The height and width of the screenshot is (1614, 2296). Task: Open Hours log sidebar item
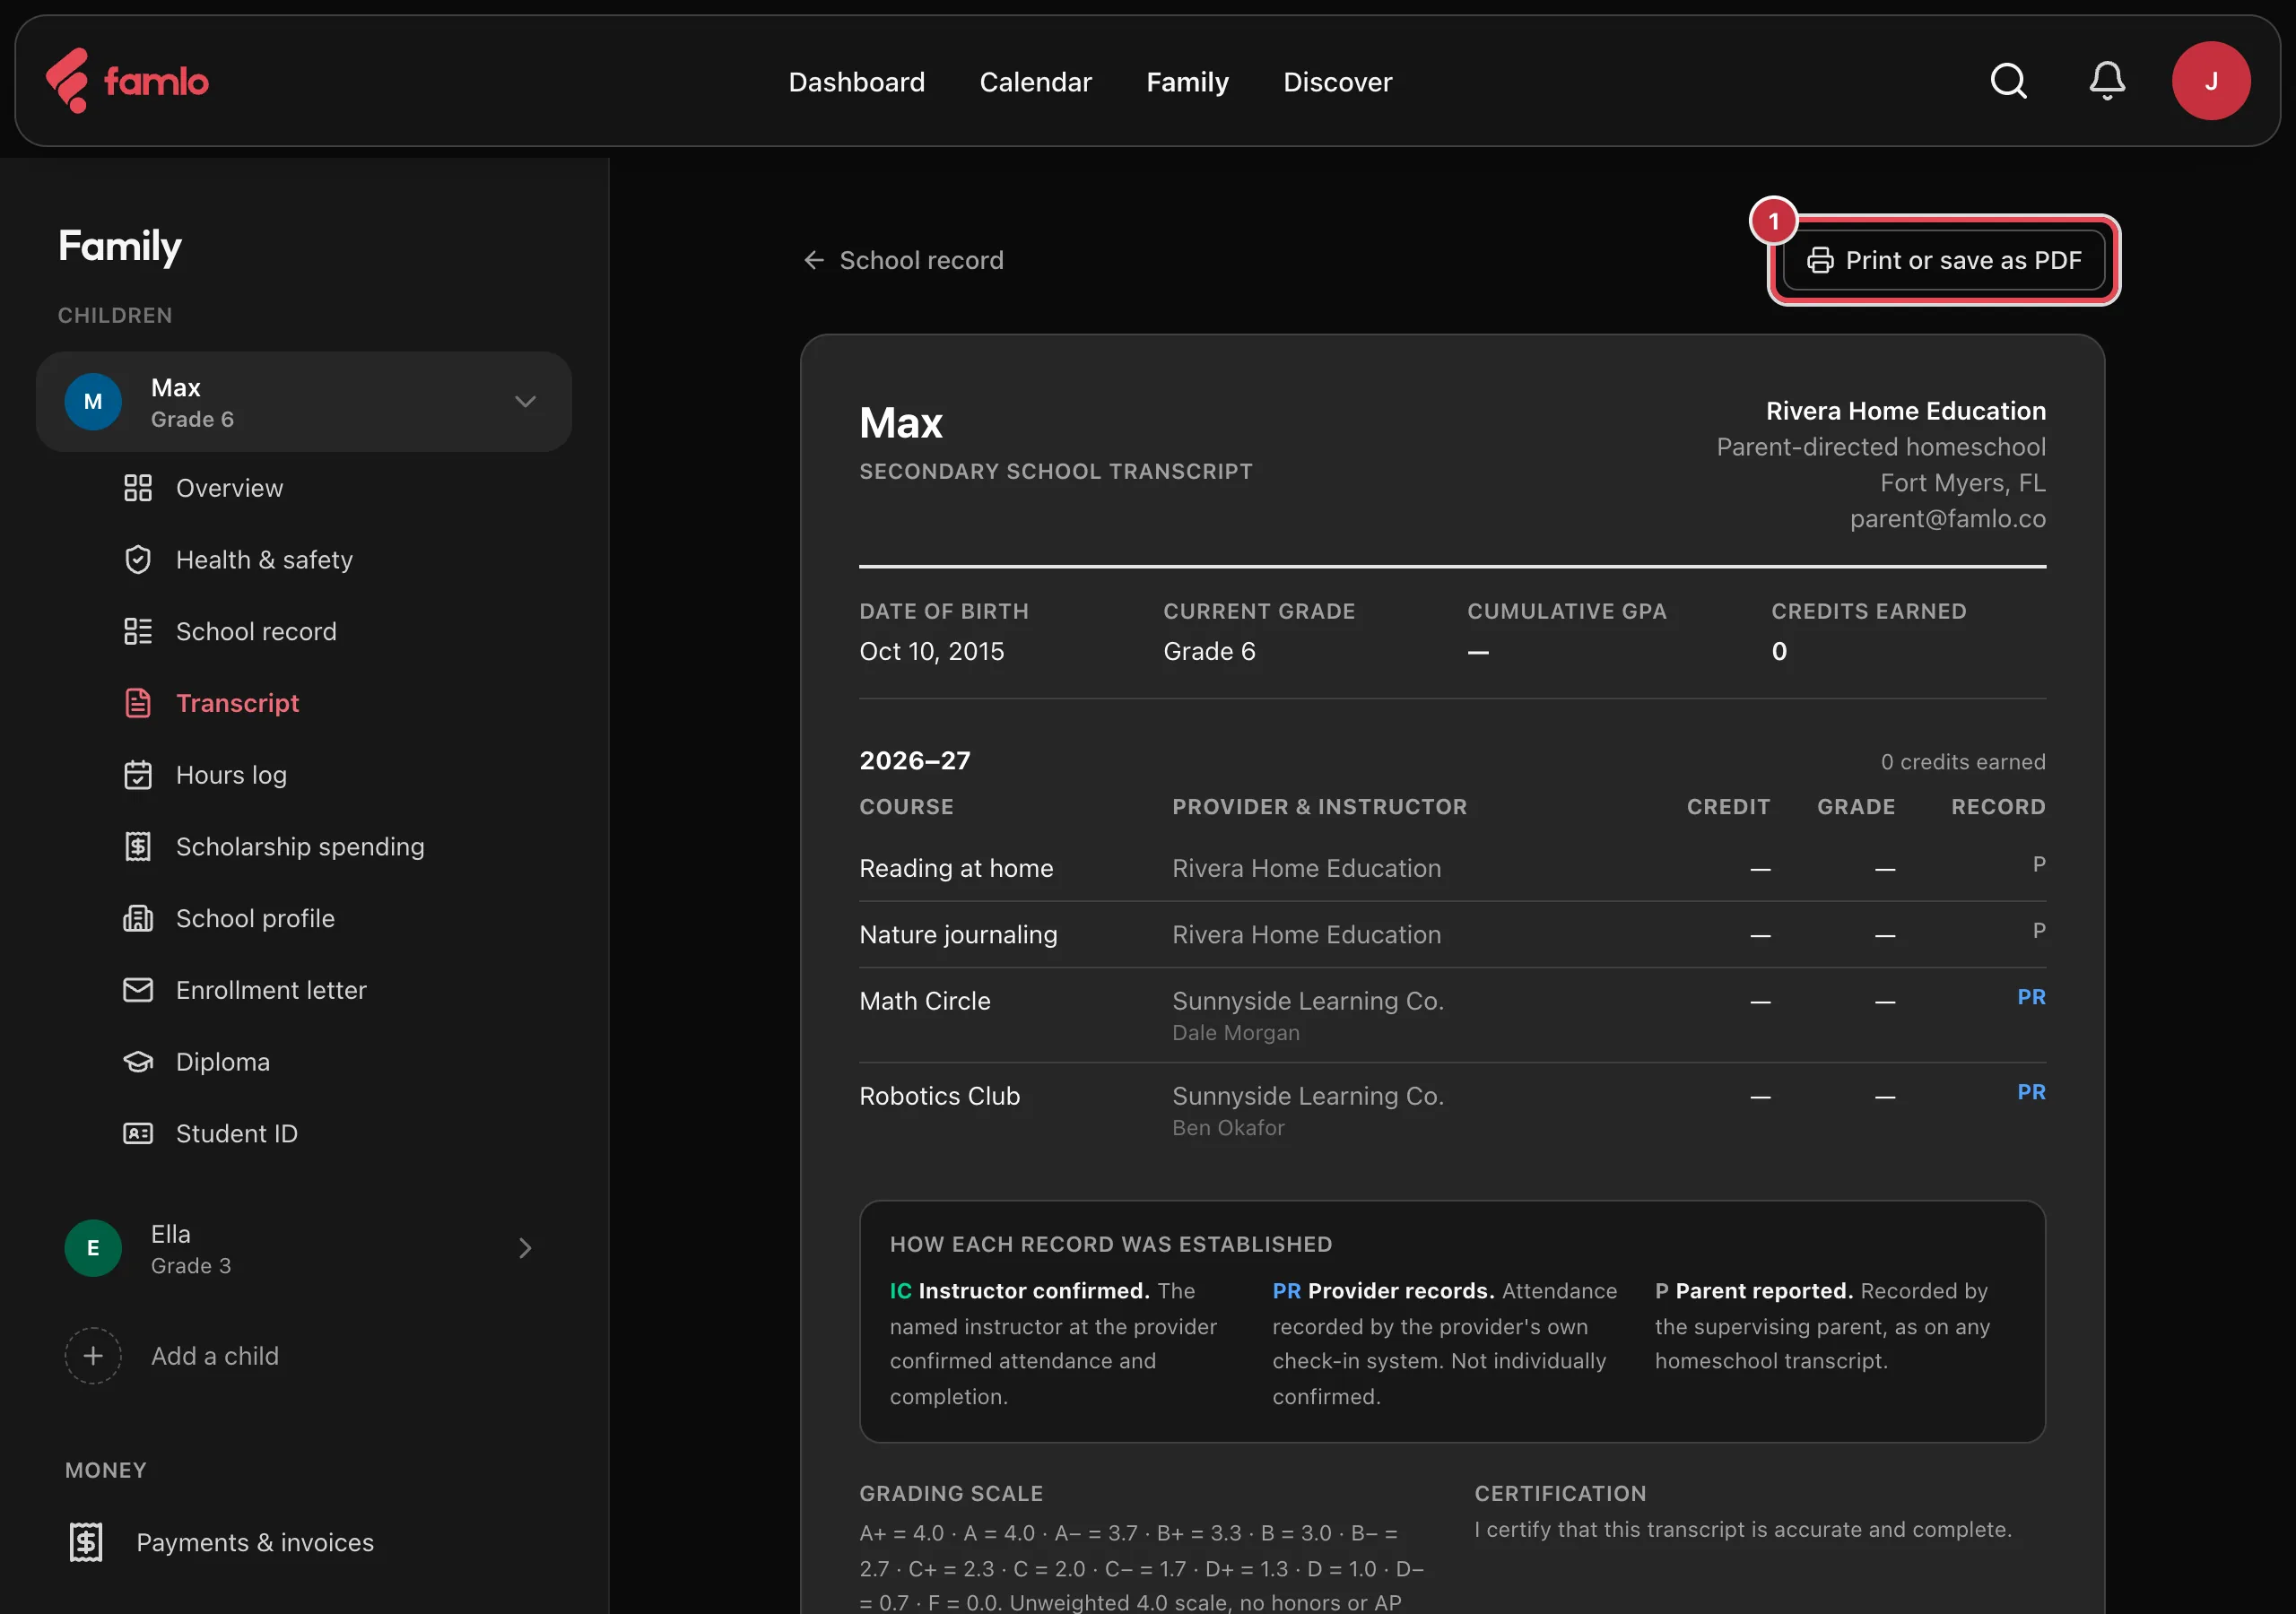(x=231, y=775)
